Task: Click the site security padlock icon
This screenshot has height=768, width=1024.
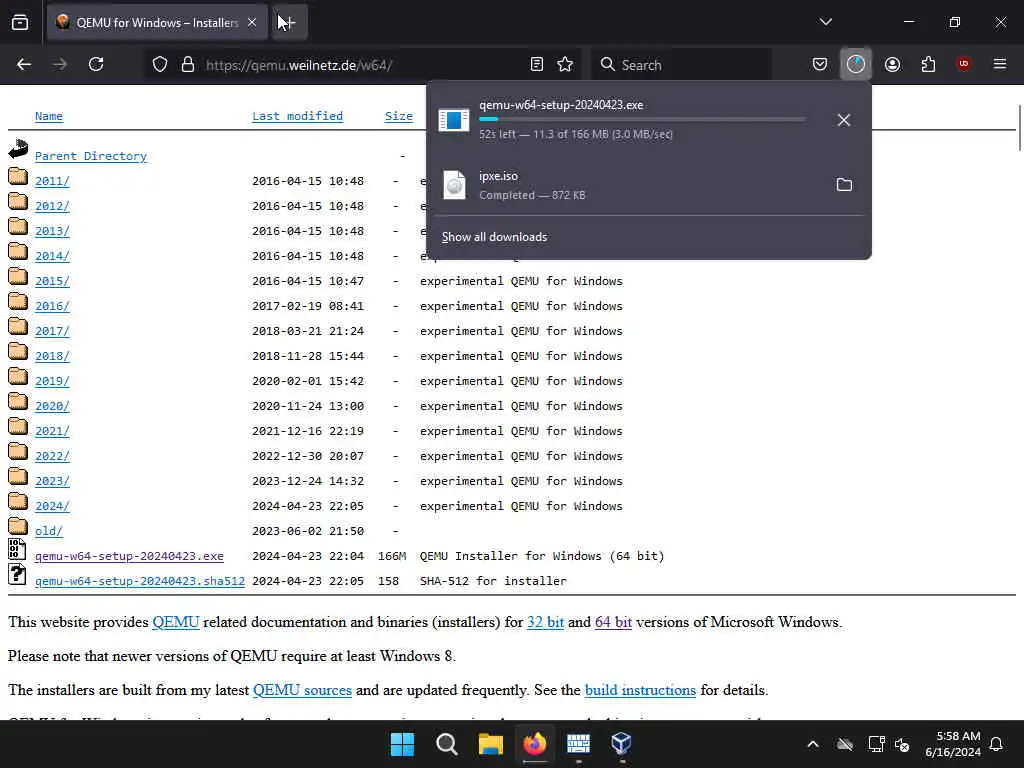Action: point(188,64)
